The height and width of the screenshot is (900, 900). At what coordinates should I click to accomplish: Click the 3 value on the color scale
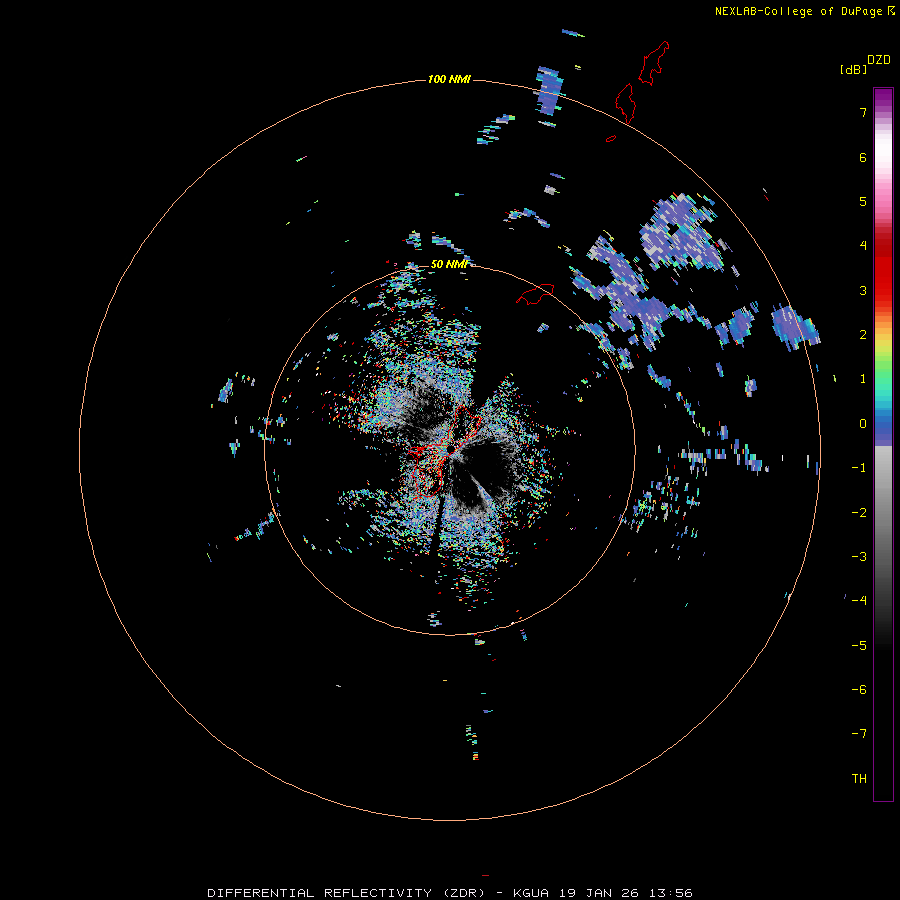(863, 290)
